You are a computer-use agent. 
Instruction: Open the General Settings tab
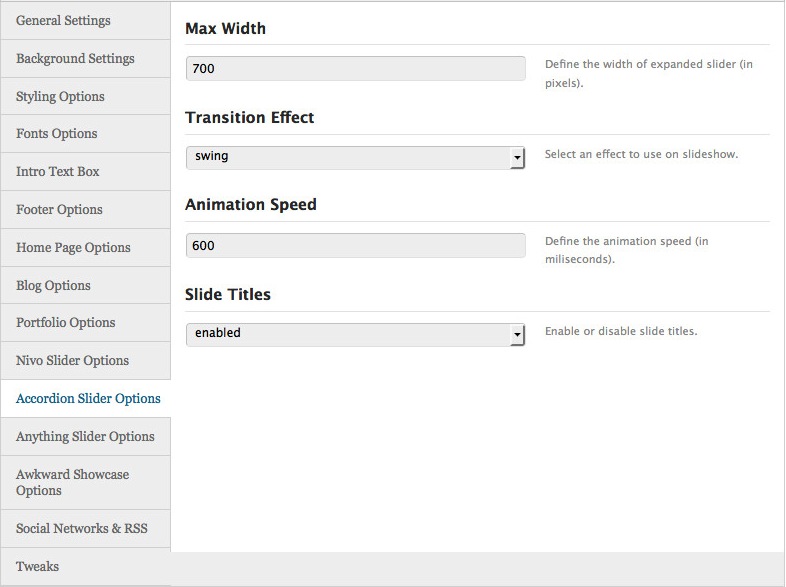pos(63,21)
